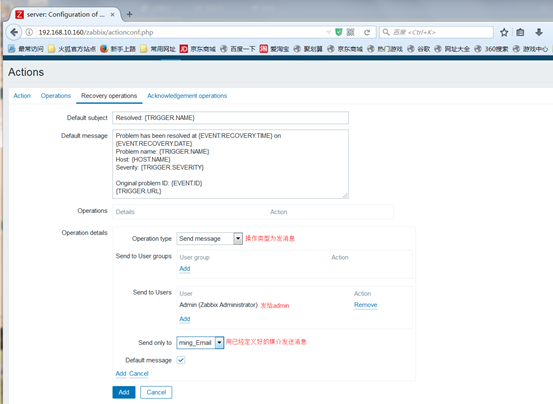Image resolution: width=553 pixels, height=404 pixels.
Task: Open the Operation type Send message dropdown
Action: (x=209, y=239)
